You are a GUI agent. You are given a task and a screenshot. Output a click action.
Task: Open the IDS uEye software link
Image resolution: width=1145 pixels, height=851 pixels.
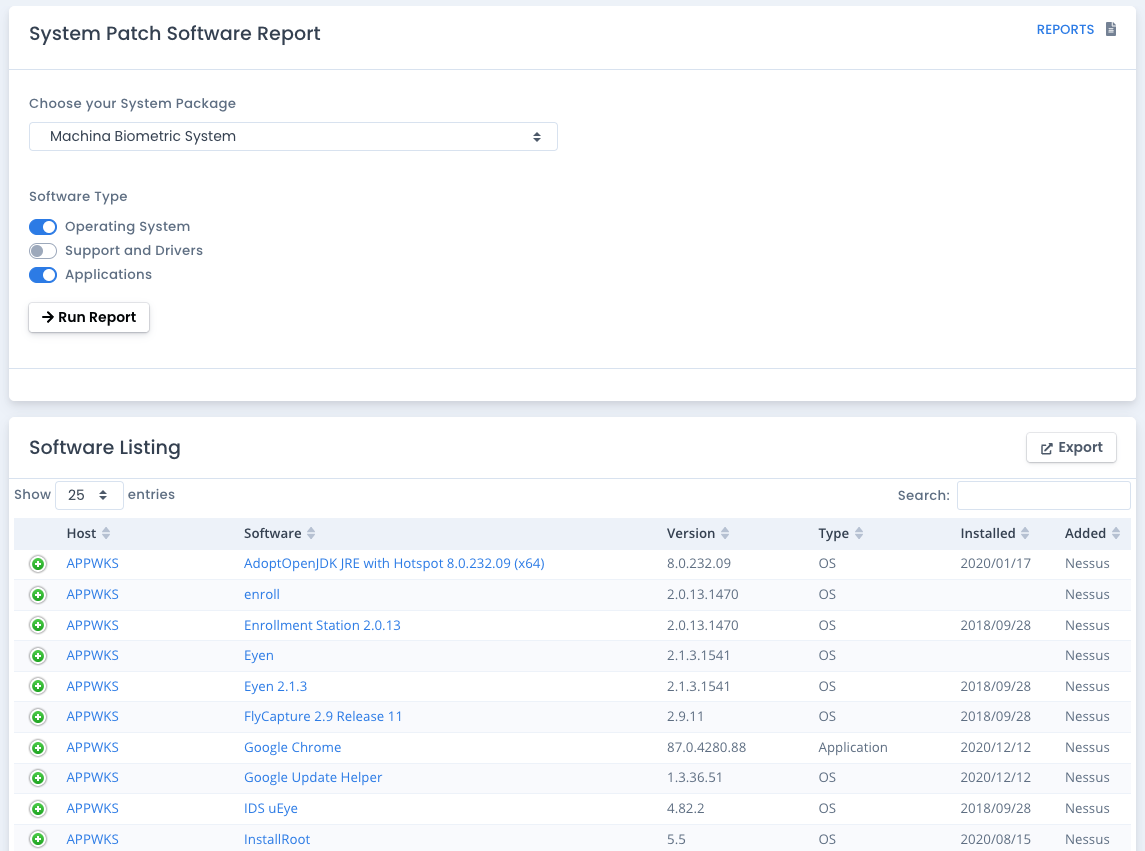[271, 809]
